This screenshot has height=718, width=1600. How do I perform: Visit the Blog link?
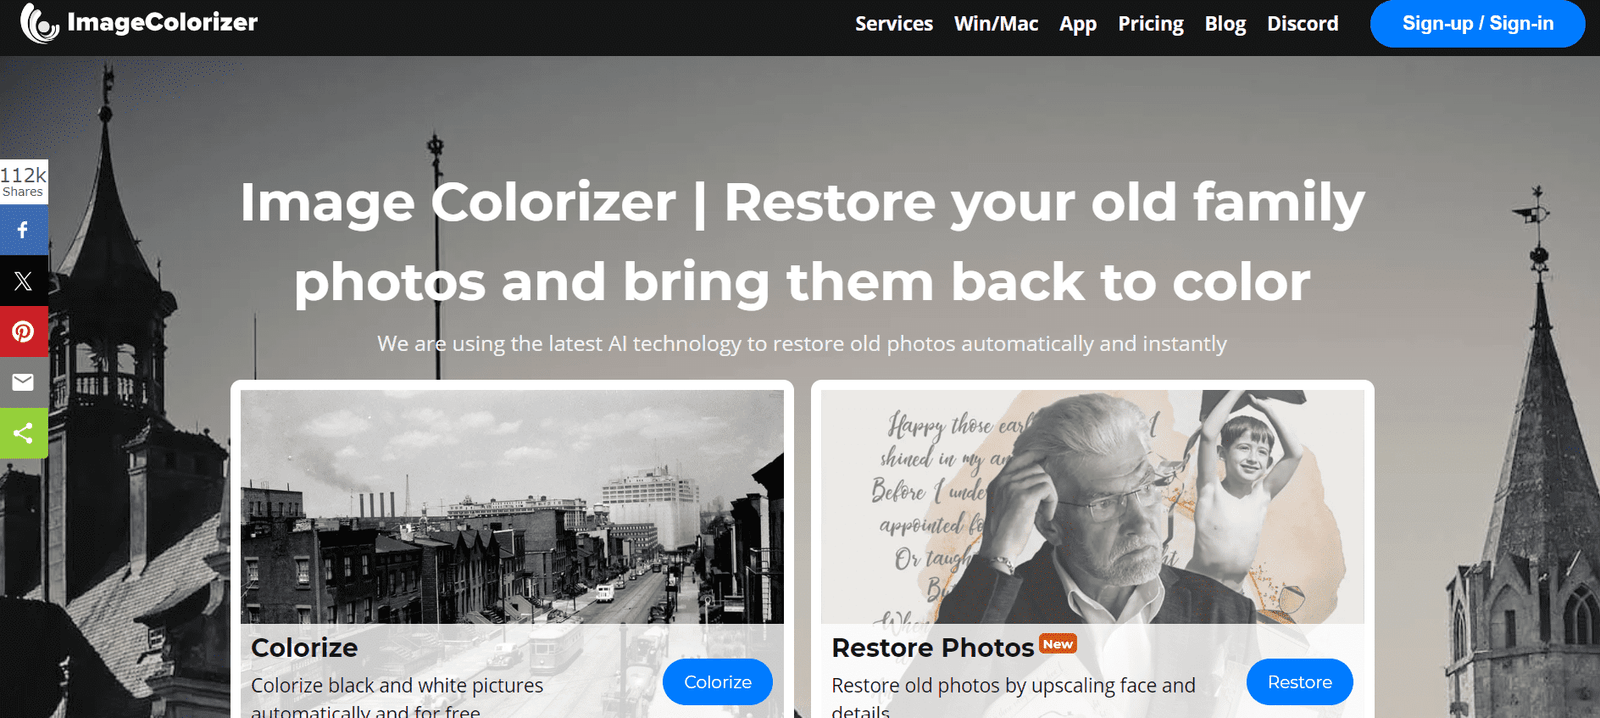pos(1225,24)
